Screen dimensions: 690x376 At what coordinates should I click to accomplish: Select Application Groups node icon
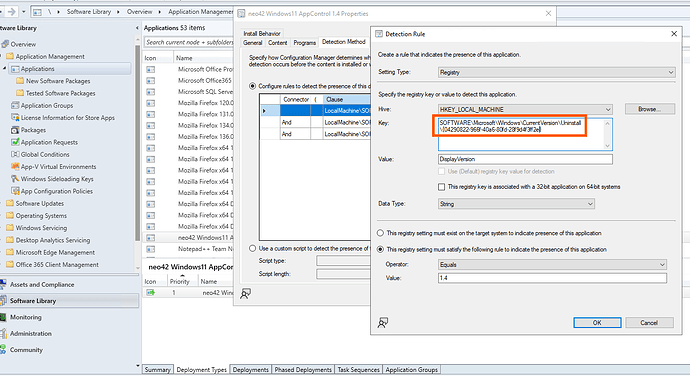(15, 106)
